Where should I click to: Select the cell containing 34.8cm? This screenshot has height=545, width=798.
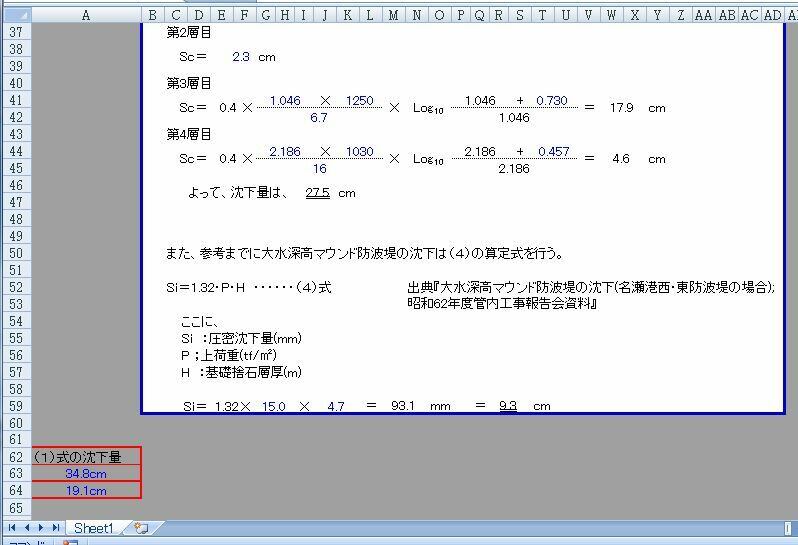86,474
